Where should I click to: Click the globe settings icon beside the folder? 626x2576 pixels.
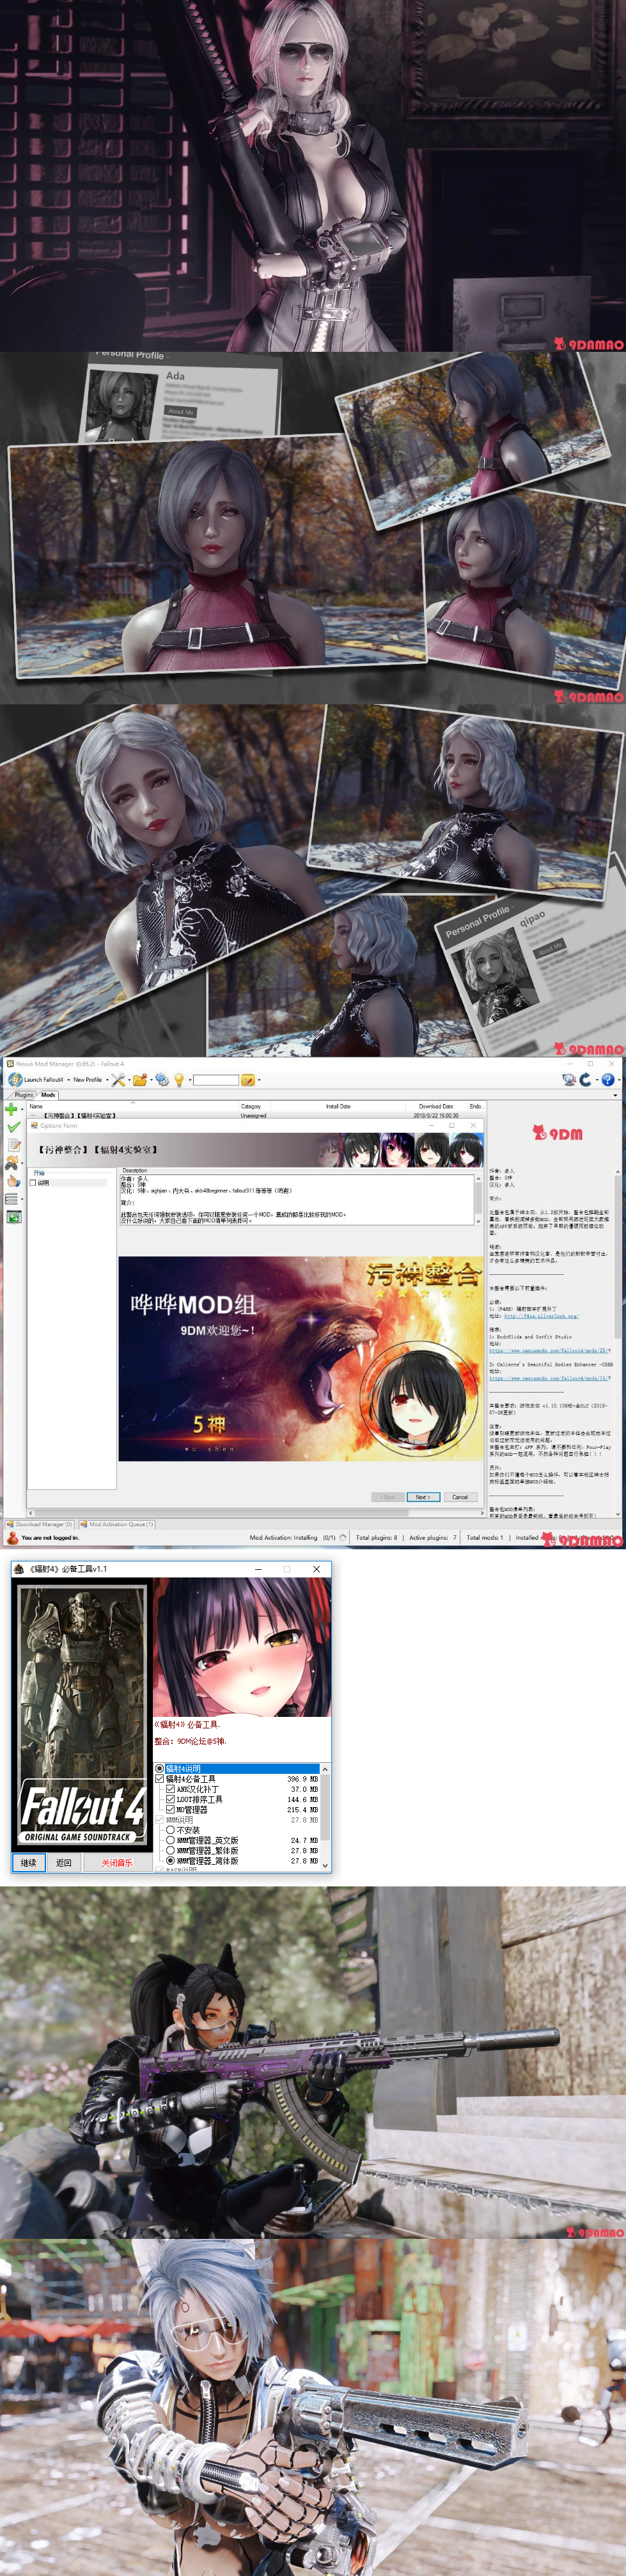tap(162, 1080)
